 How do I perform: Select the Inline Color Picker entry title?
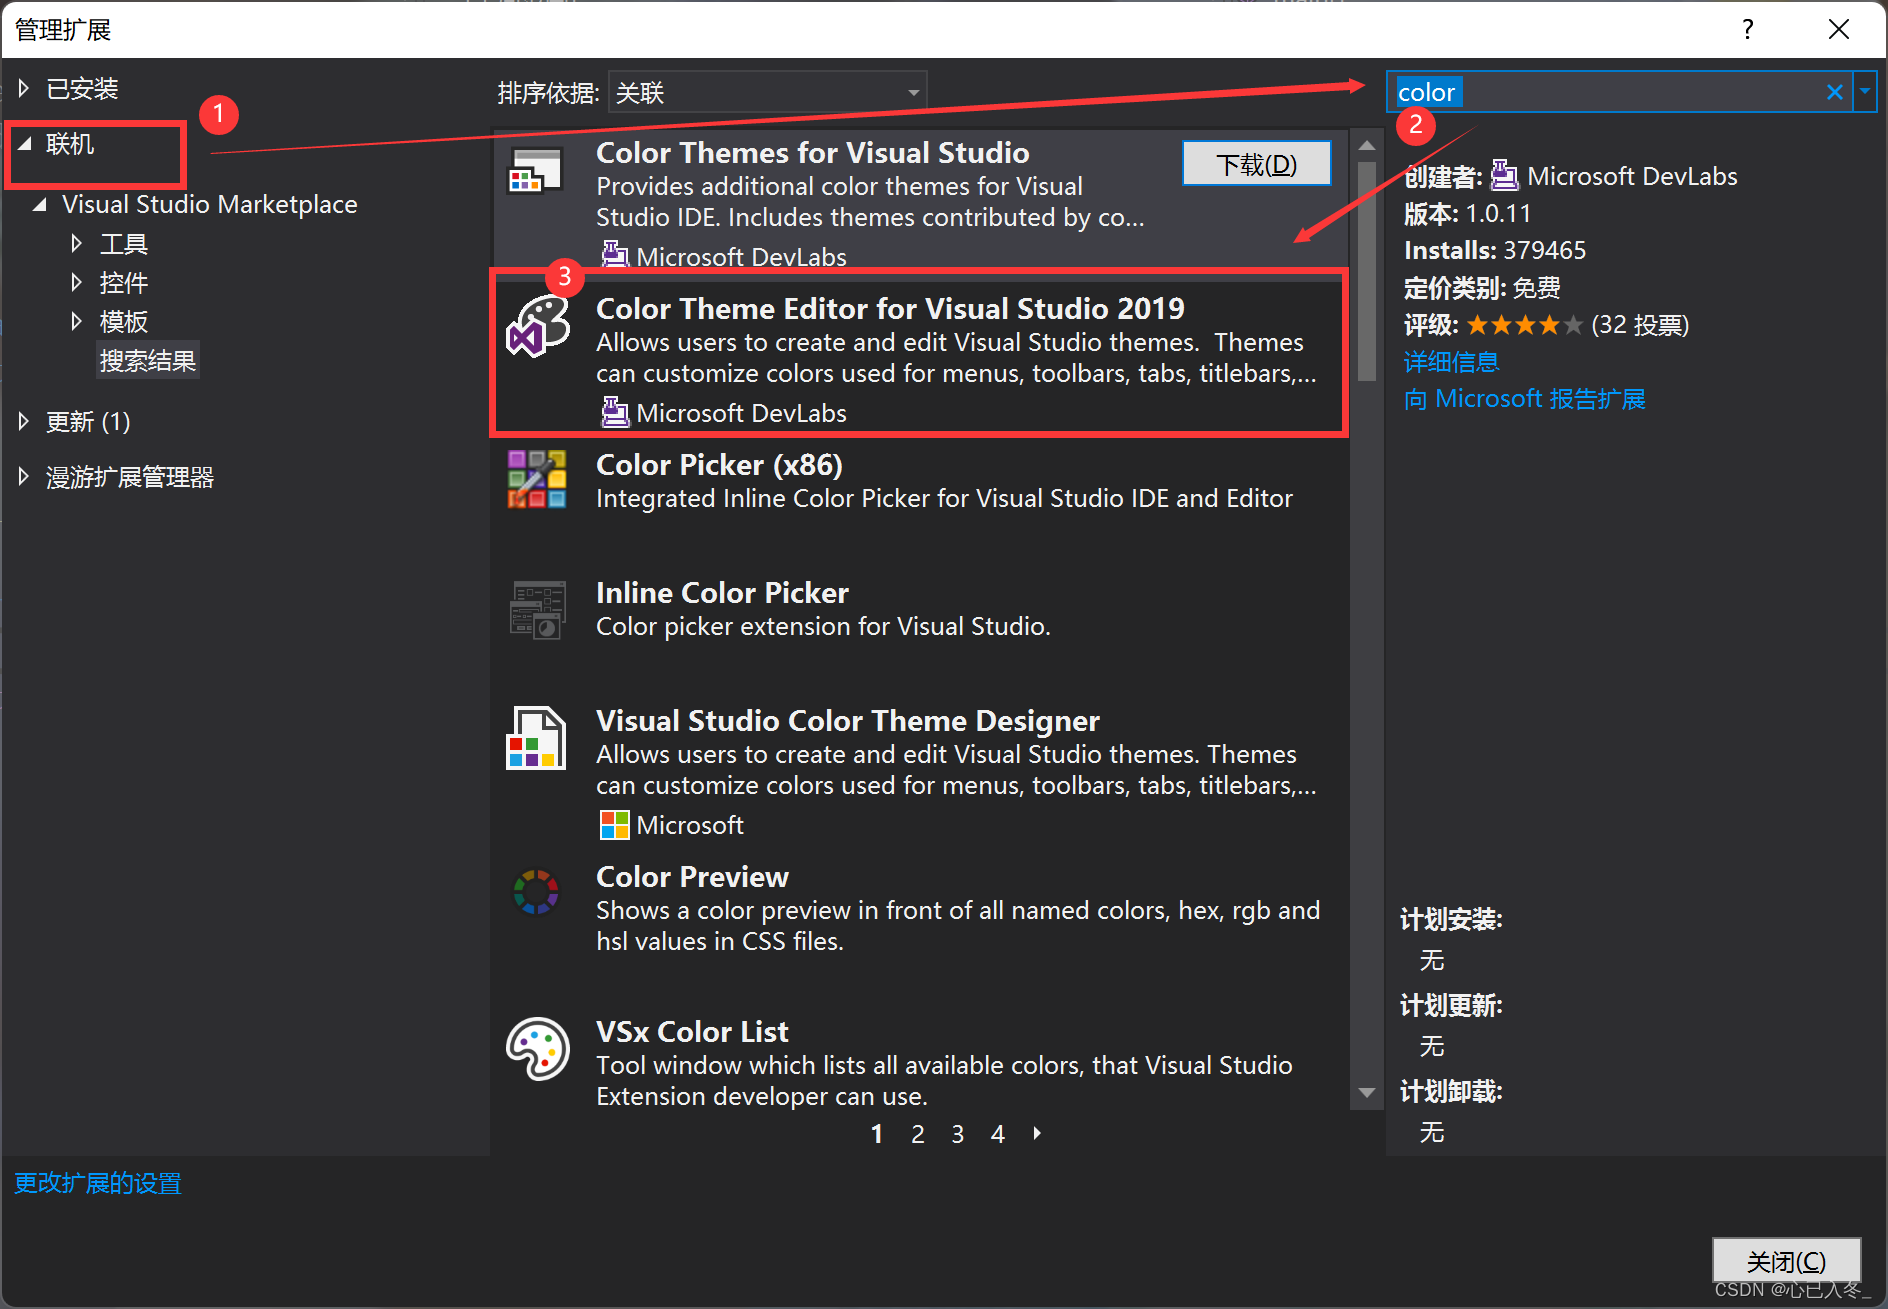pos(722,593)
